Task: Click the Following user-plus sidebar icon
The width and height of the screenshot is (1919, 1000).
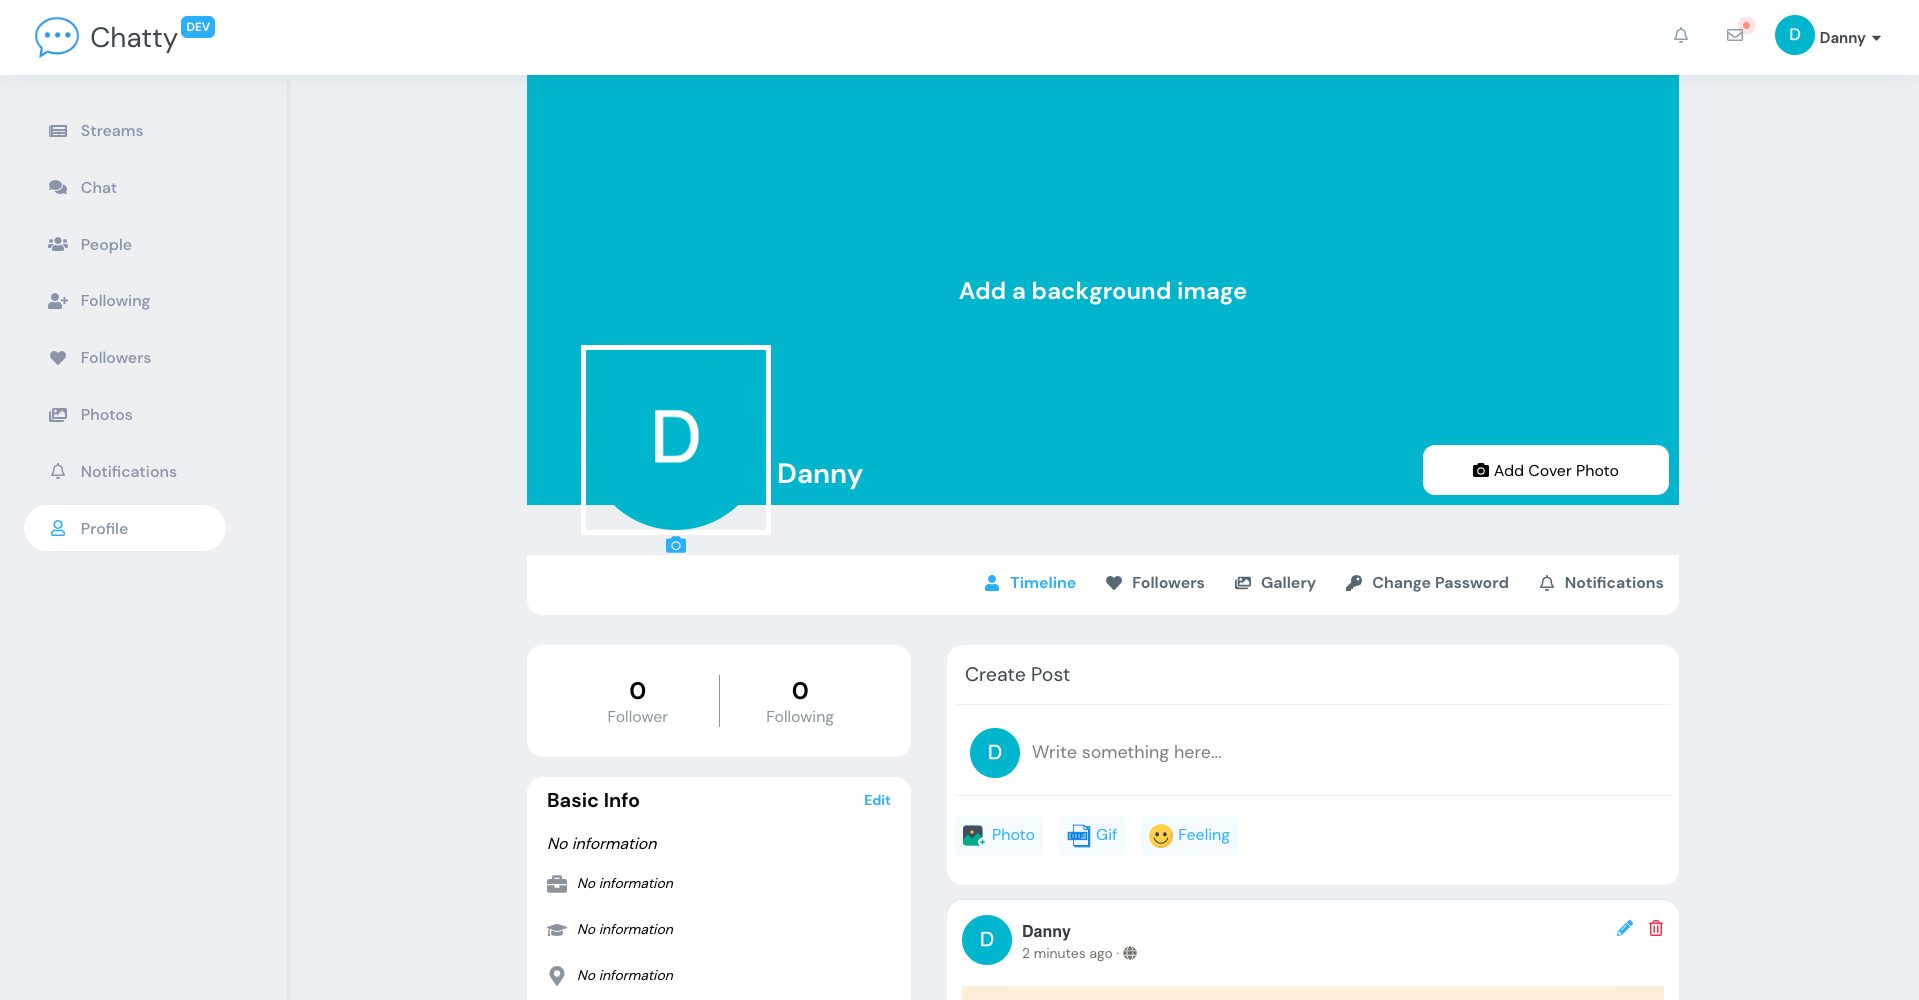Action: coord(58,301)
